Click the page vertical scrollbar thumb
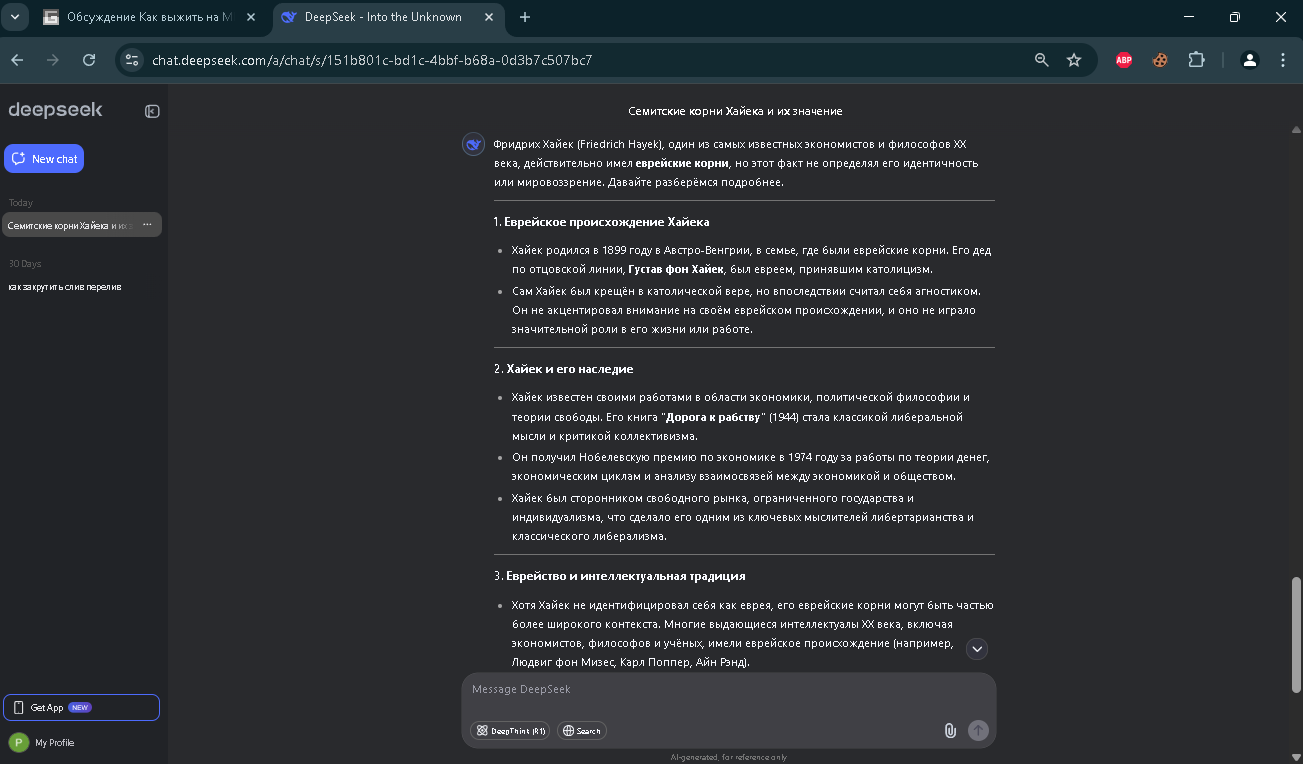Screen dimensions: 1303x764 pyautogui.click(x=1297, y=633)
